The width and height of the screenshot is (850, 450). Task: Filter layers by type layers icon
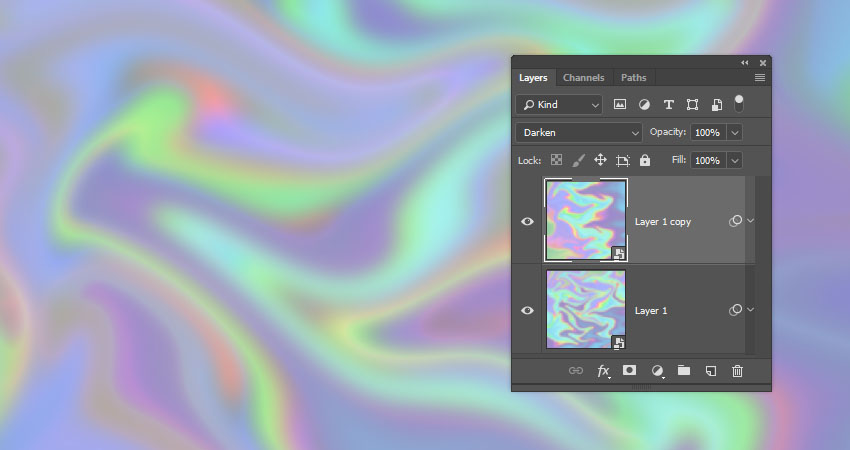(x=668, y=105)
